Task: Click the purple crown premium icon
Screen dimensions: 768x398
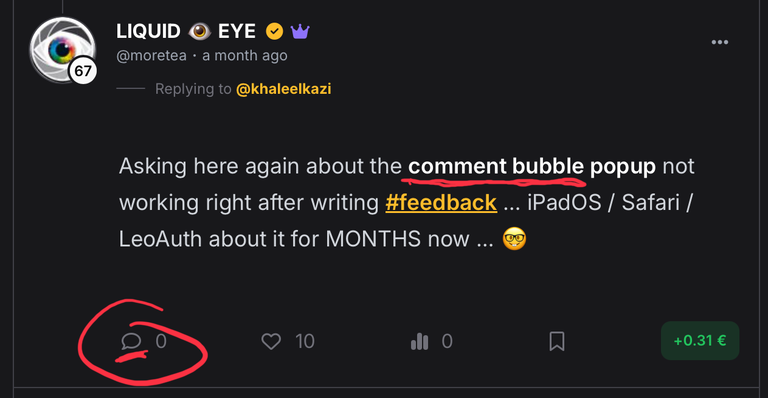Action: (300, 32)
